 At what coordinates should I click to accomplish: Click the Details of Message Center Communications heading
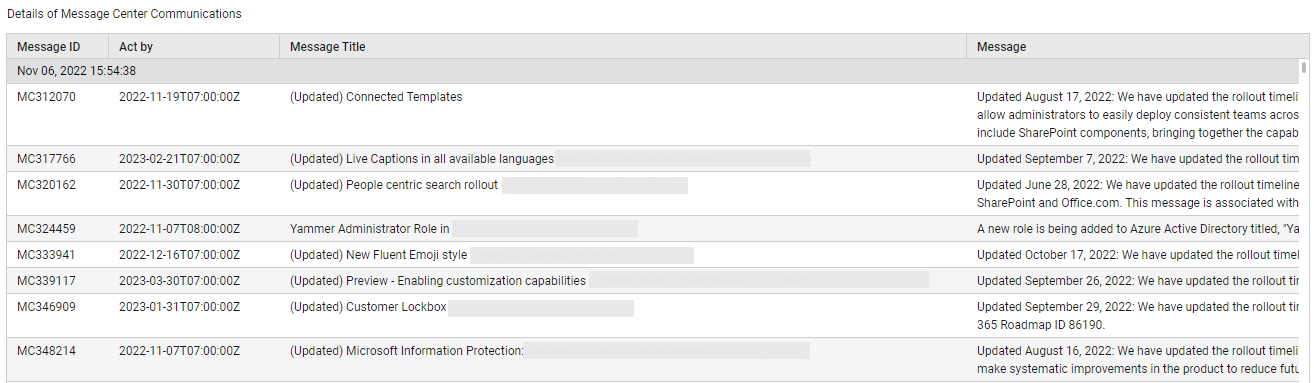point(124,14)
